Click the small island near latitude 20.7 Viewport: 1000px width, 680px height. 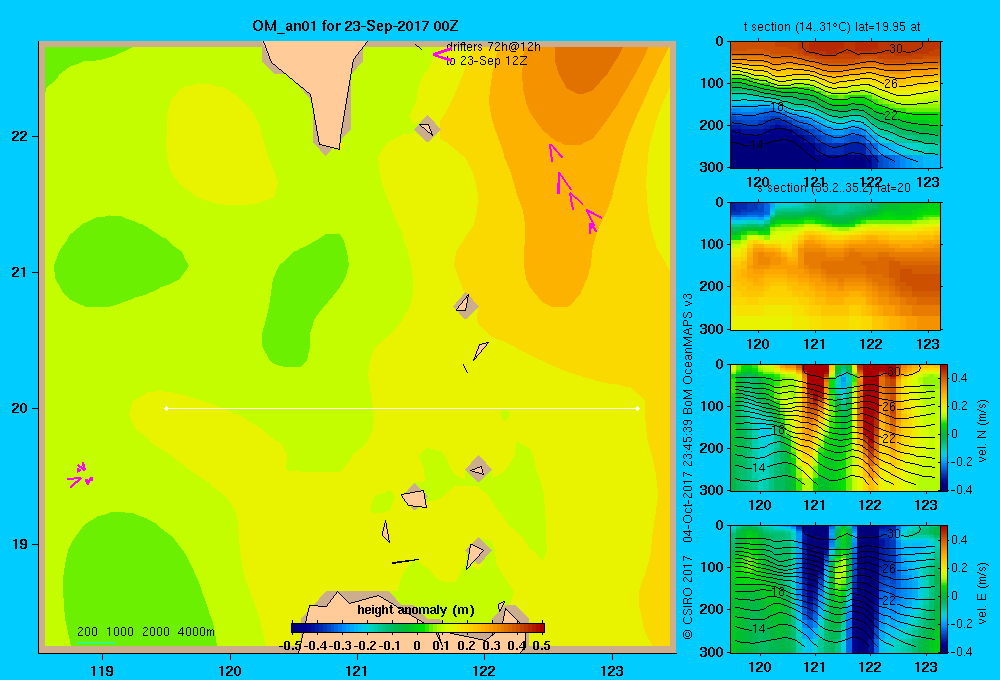[466, 306]
